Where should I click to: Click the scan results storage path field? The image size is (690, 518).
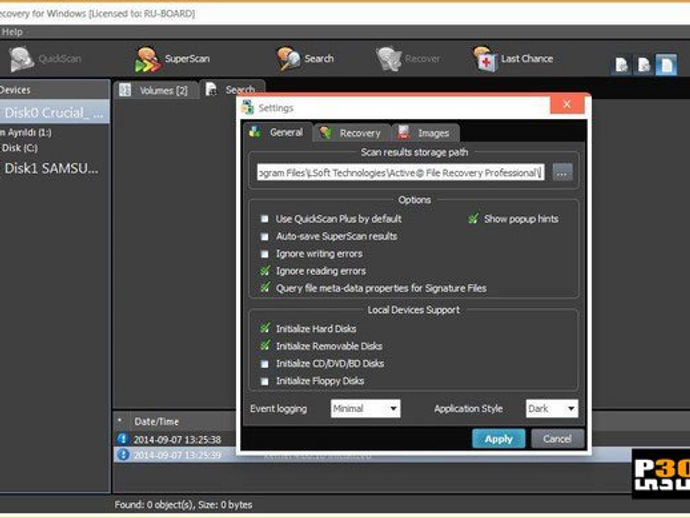(x=401, y=173)
